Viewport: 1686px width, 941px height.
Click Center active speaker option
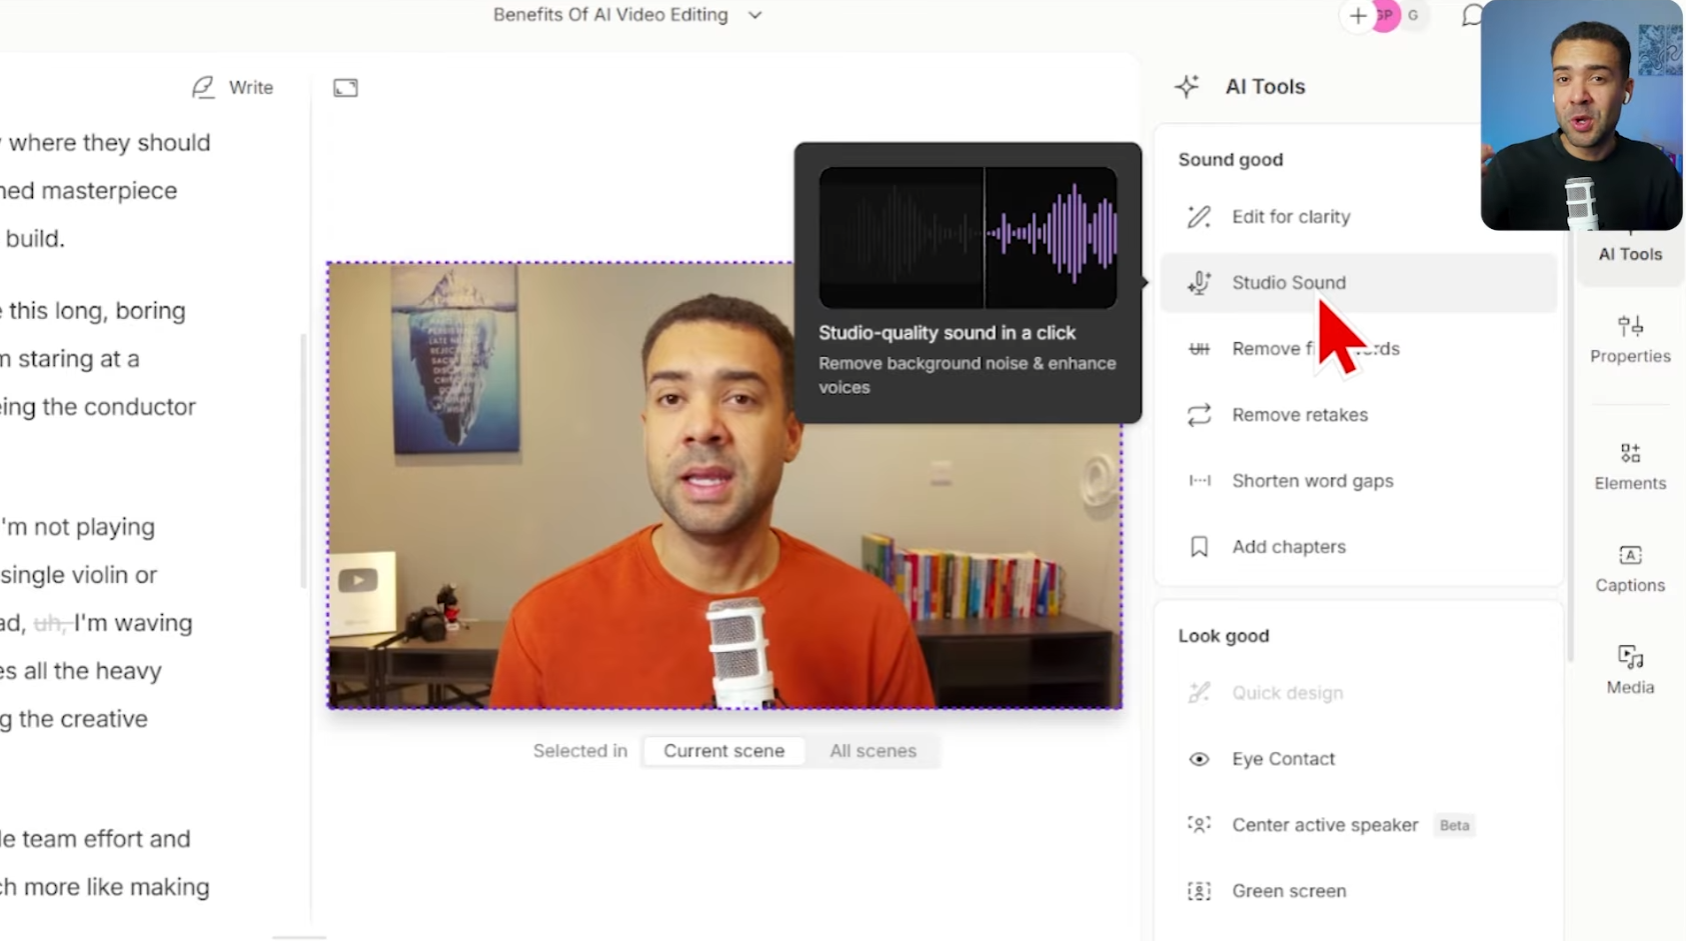click(x=1324, y=825)
